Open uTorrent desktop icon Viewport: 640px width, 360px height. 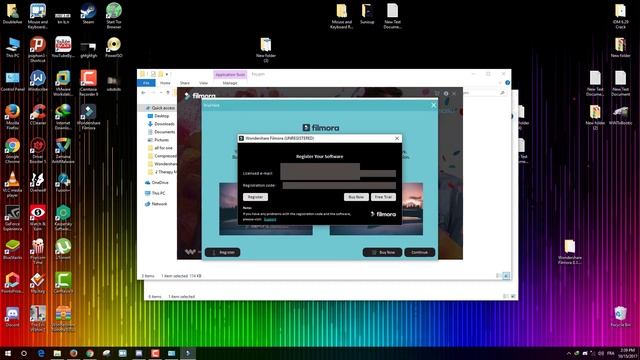click(63, 249)
